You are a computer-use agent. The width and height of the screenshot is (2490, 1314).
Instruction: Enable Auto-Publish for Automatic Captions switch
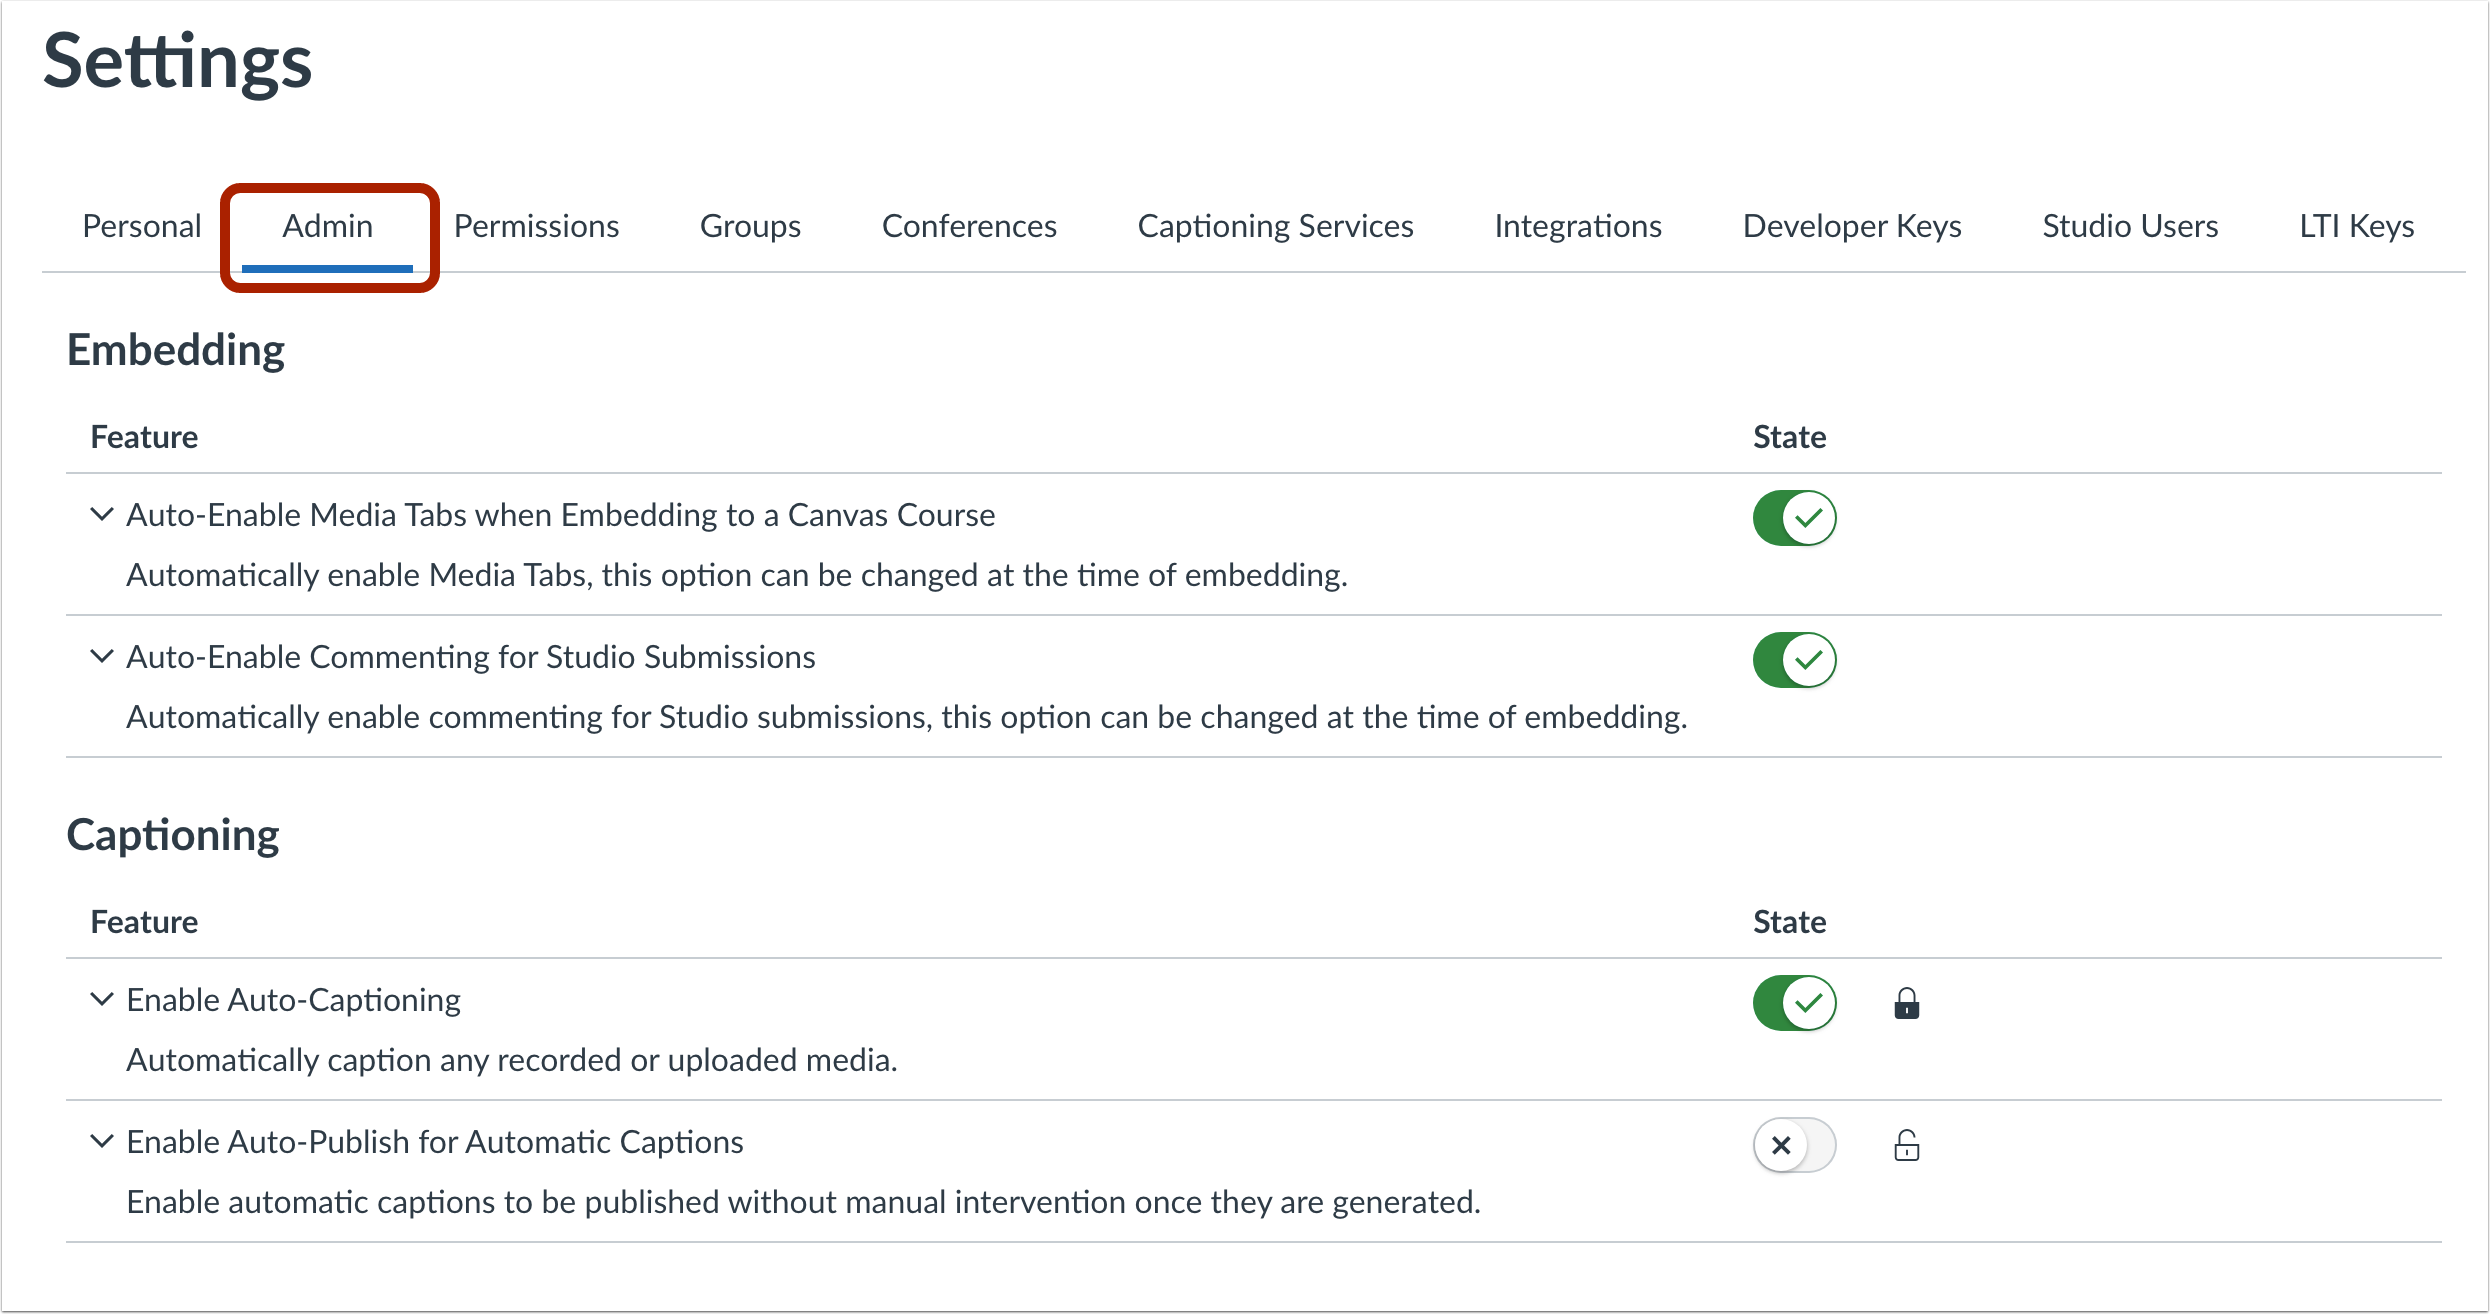tap(1794, 1145)
